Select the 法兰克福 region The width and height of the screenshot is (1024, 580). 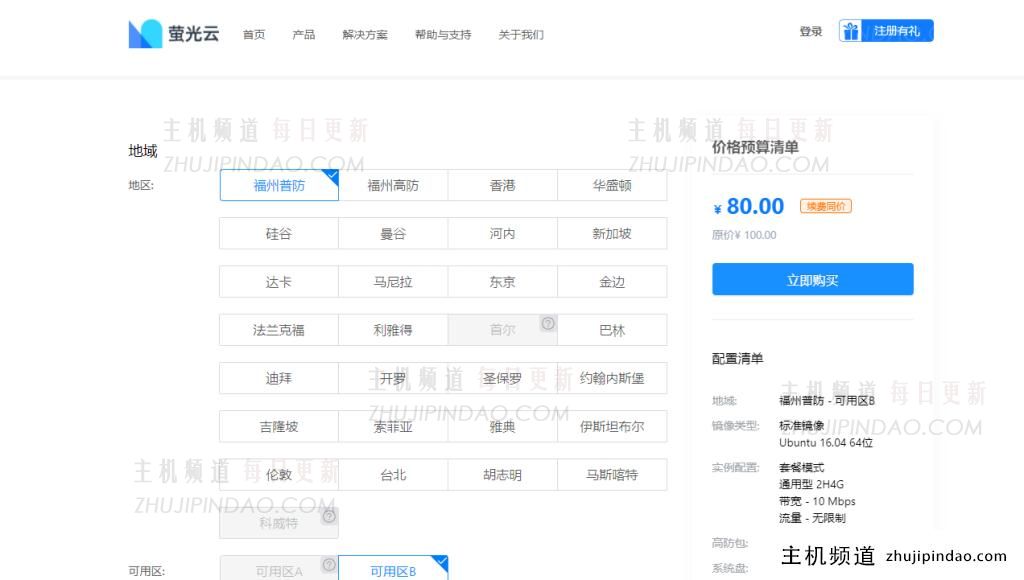[x=279, y=330]
